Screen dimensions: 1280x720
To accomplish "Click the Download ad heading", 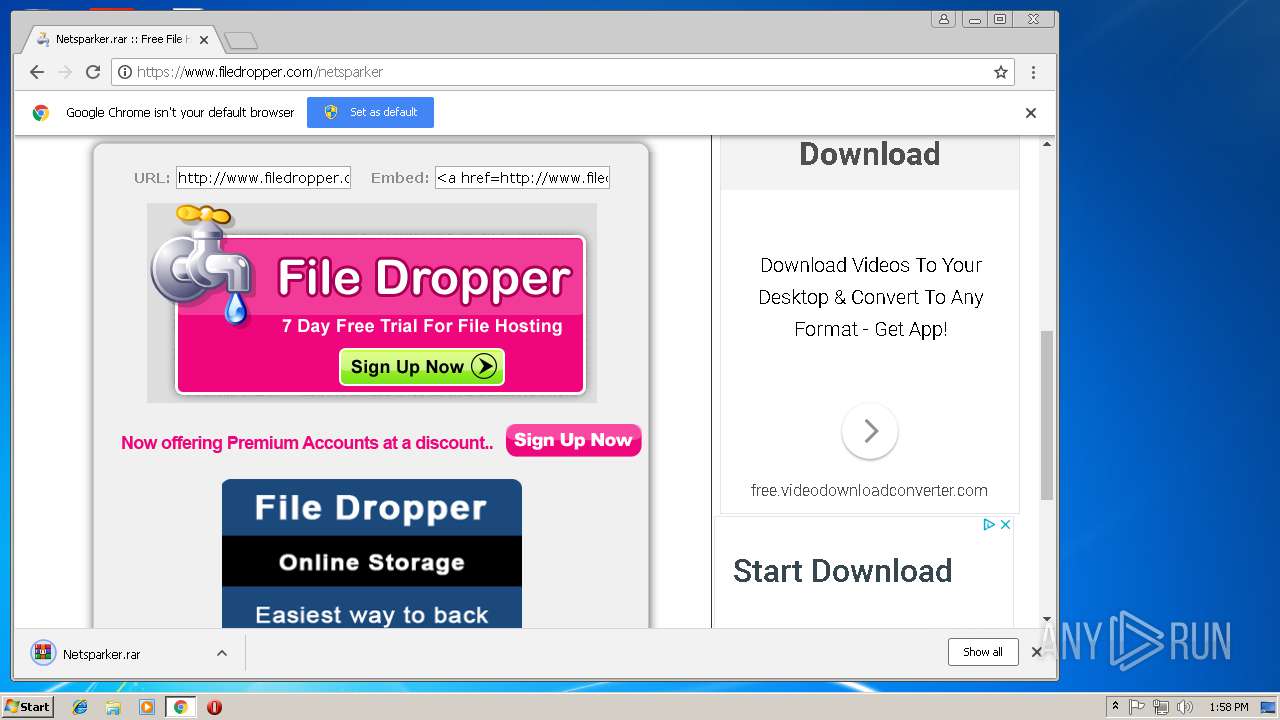I will coord(869,154).
